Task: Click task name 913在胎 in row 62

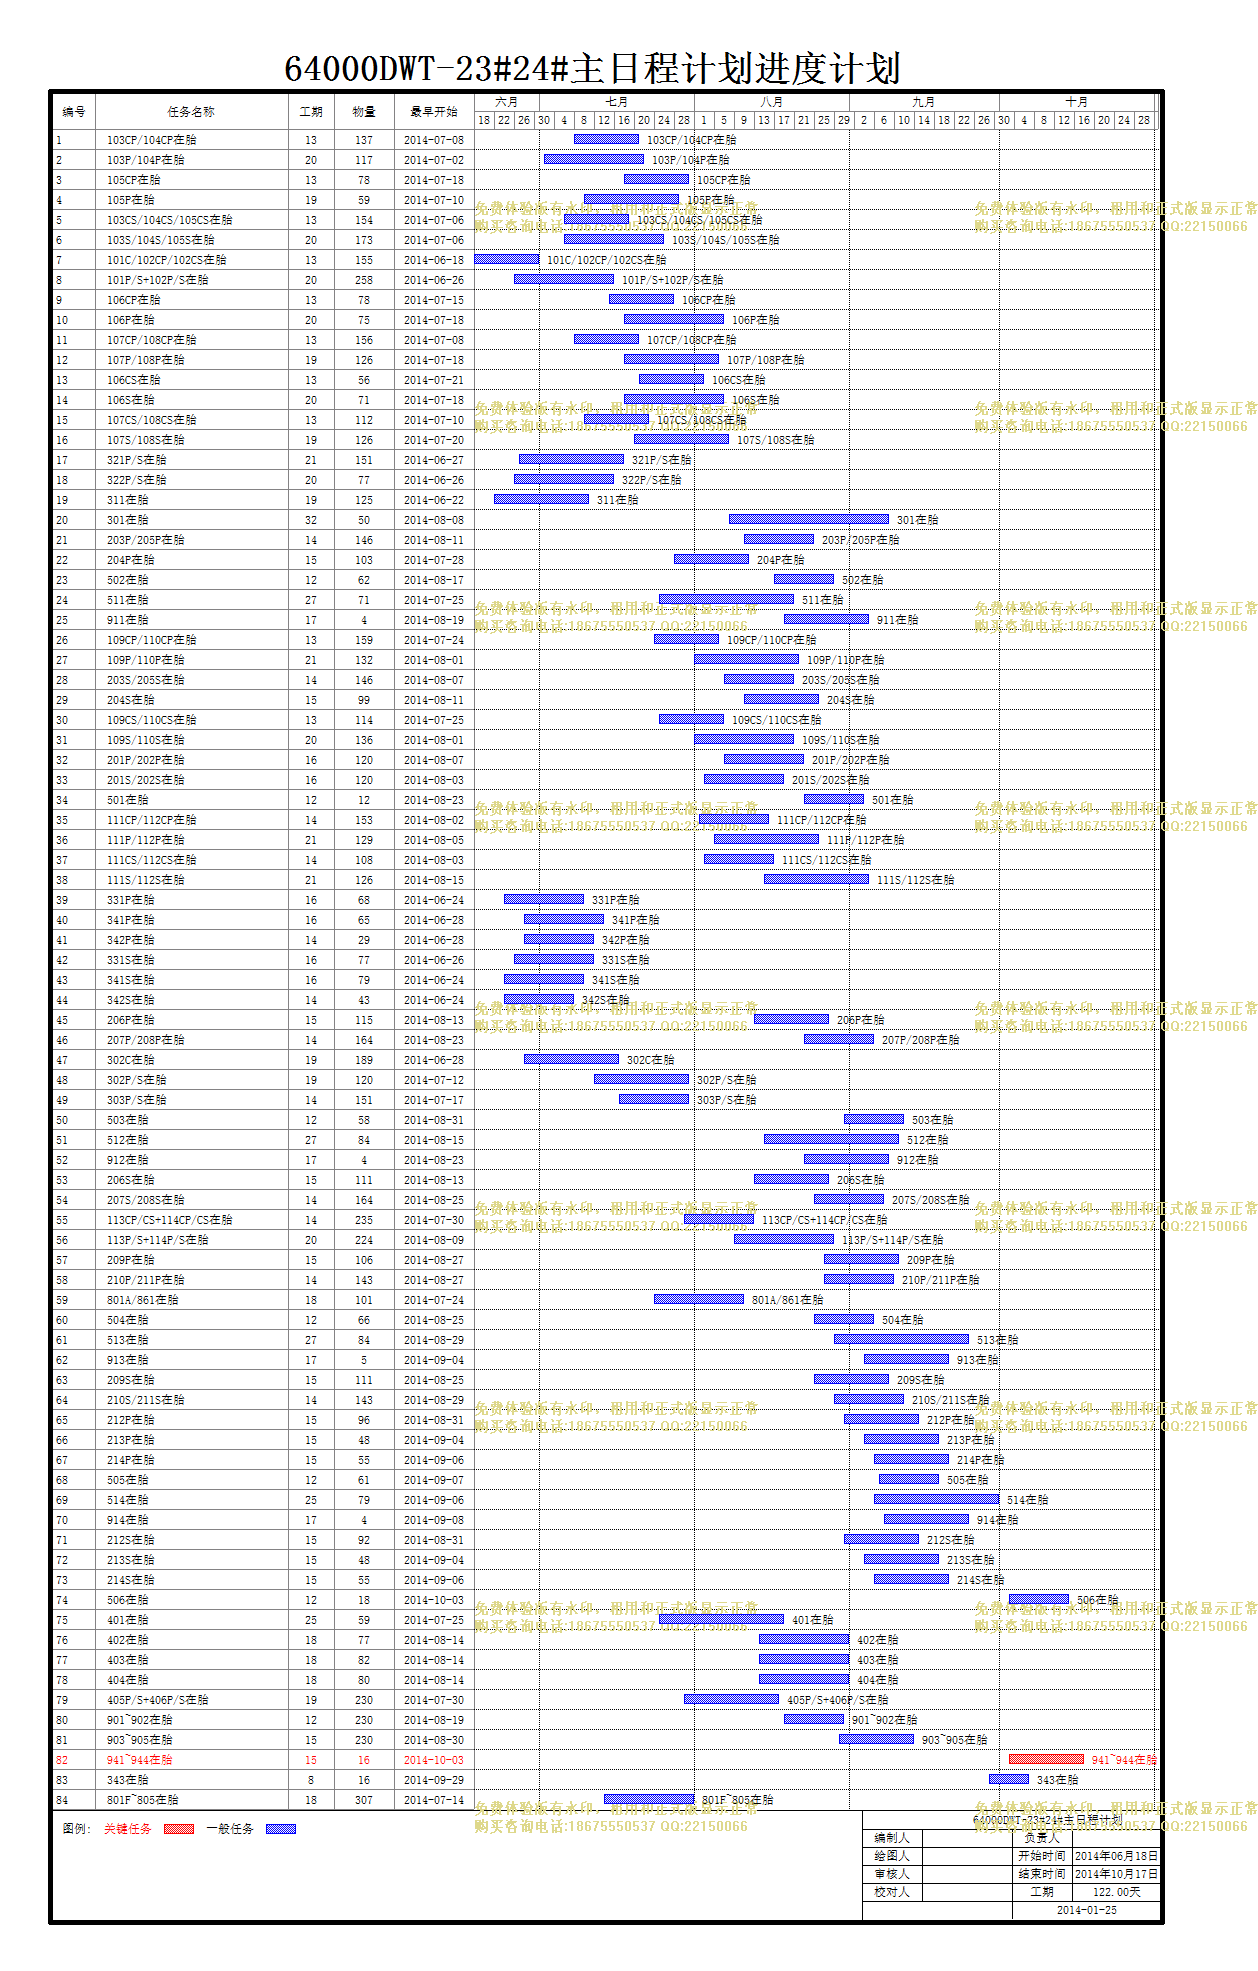Action: point(128,1360)
